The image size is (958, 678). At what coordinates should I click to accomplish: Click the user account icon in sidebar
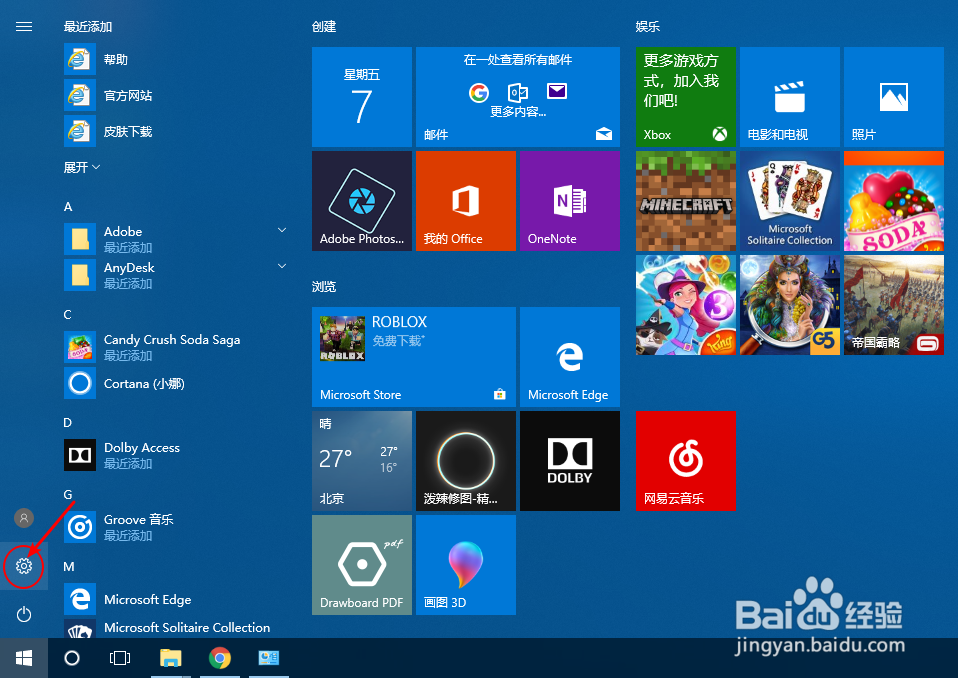[x=24, y=518]
